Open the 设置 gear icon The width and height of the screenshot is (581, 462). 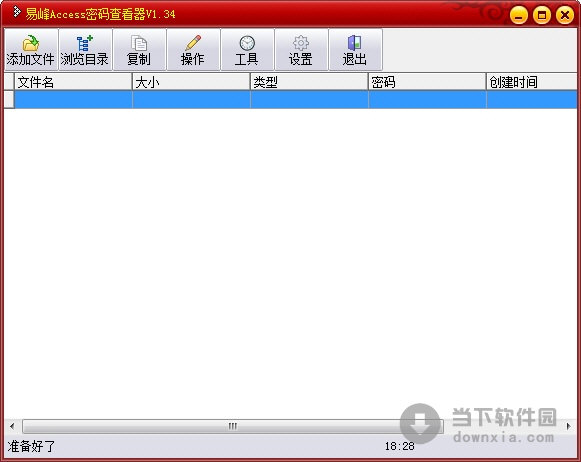(x=301, y=43)
